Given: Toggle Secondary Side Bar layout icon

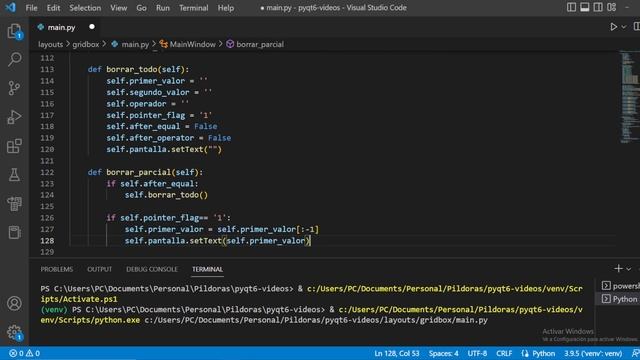Looking at the screenshot, I should pos(598,7).
